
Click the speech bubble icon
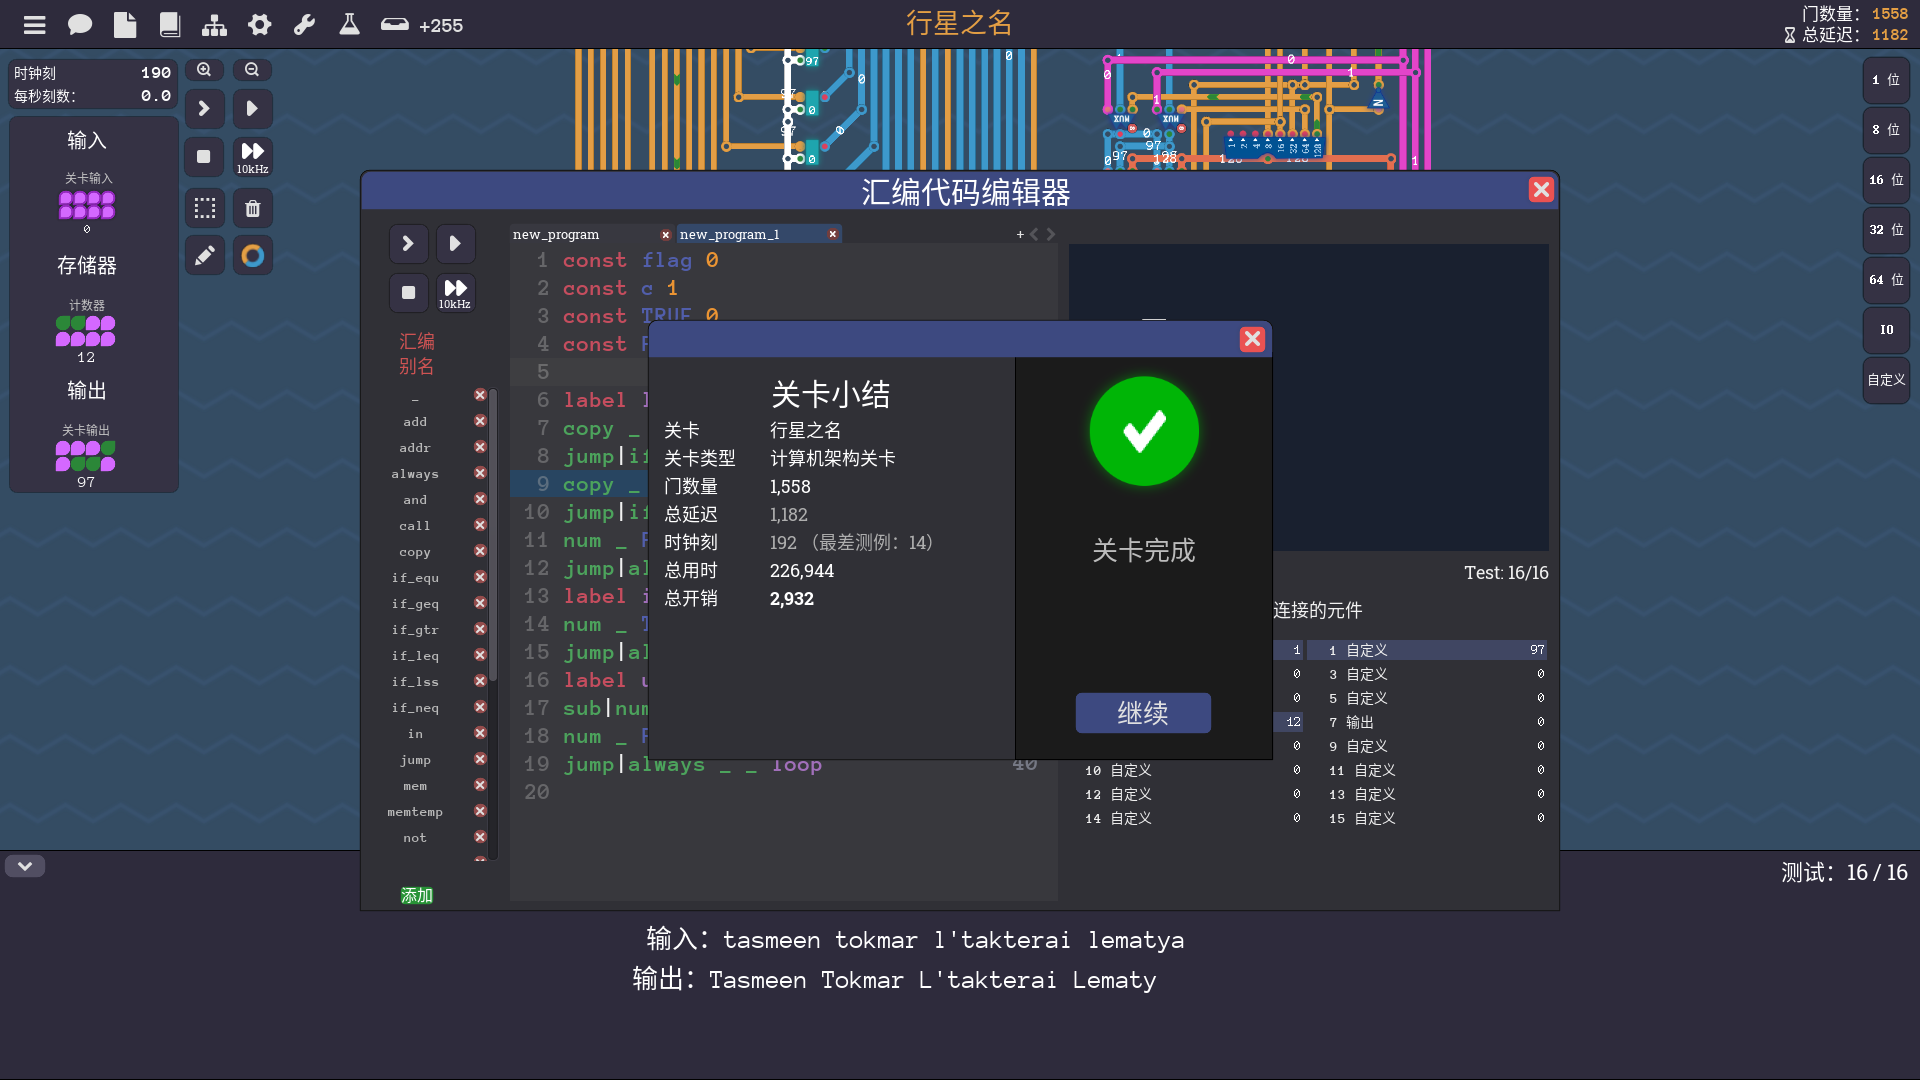click(x=80, y=25)
